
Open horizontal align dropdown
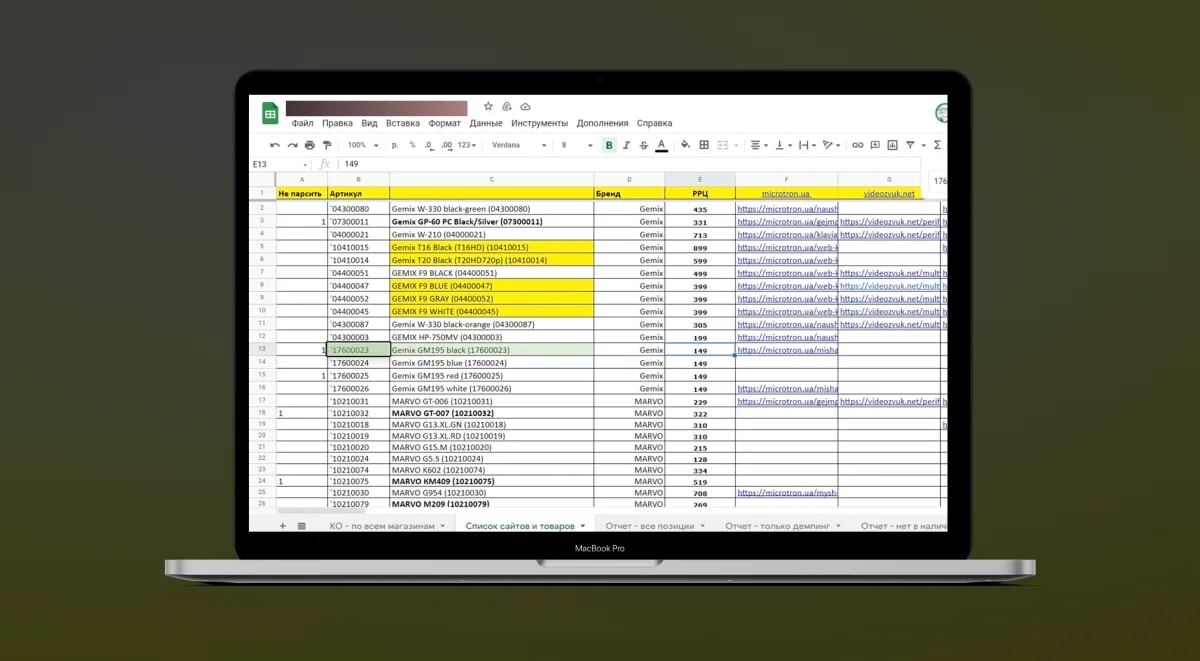[758, 145]
